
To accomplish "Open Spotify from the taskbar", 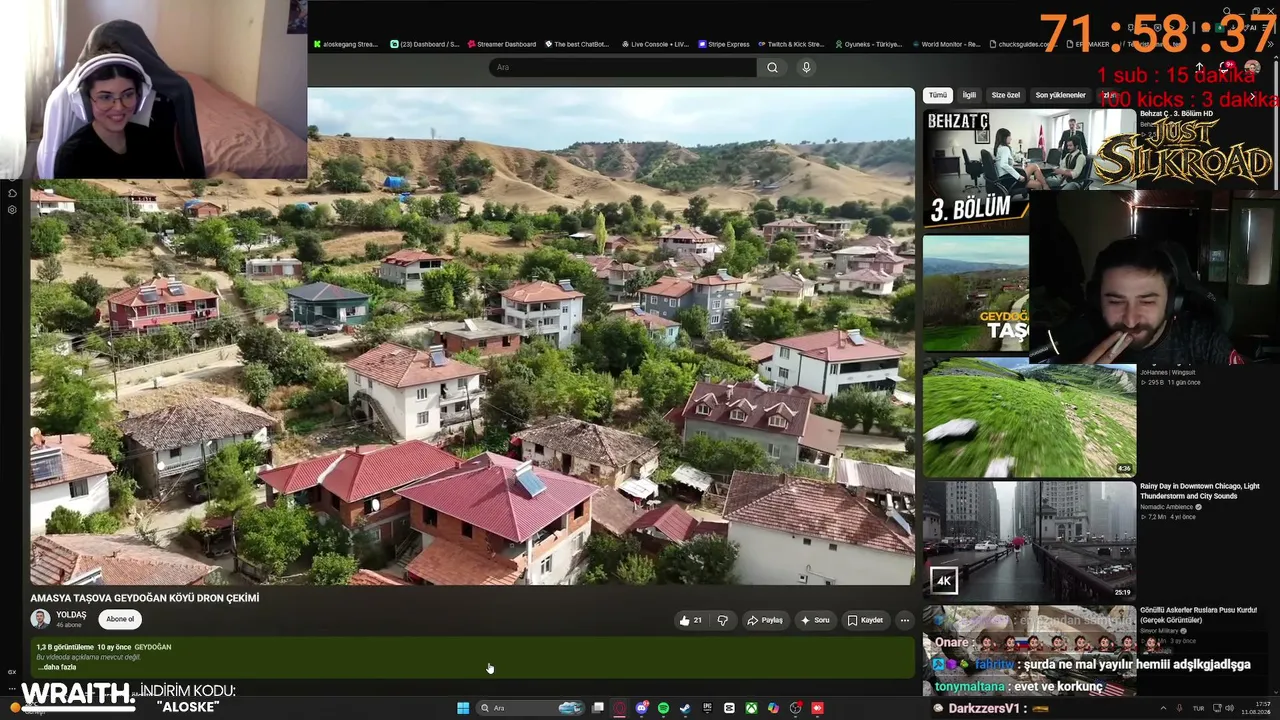I will (x=663, y=708).
